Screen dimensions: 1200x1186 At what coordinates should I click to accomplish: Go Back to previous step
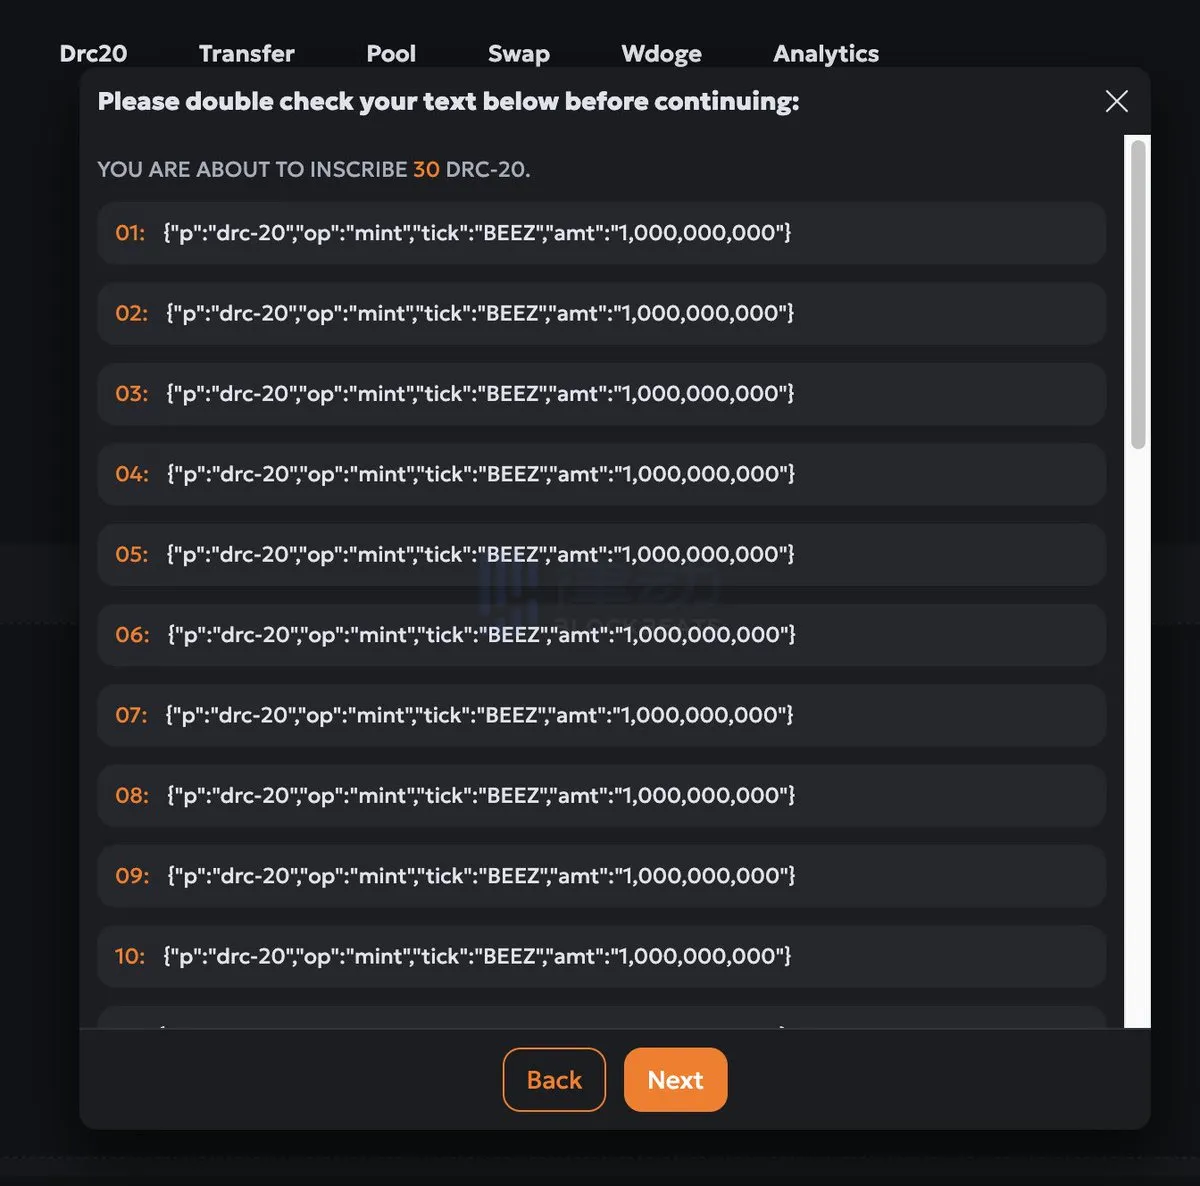(x=554, y=1080)
